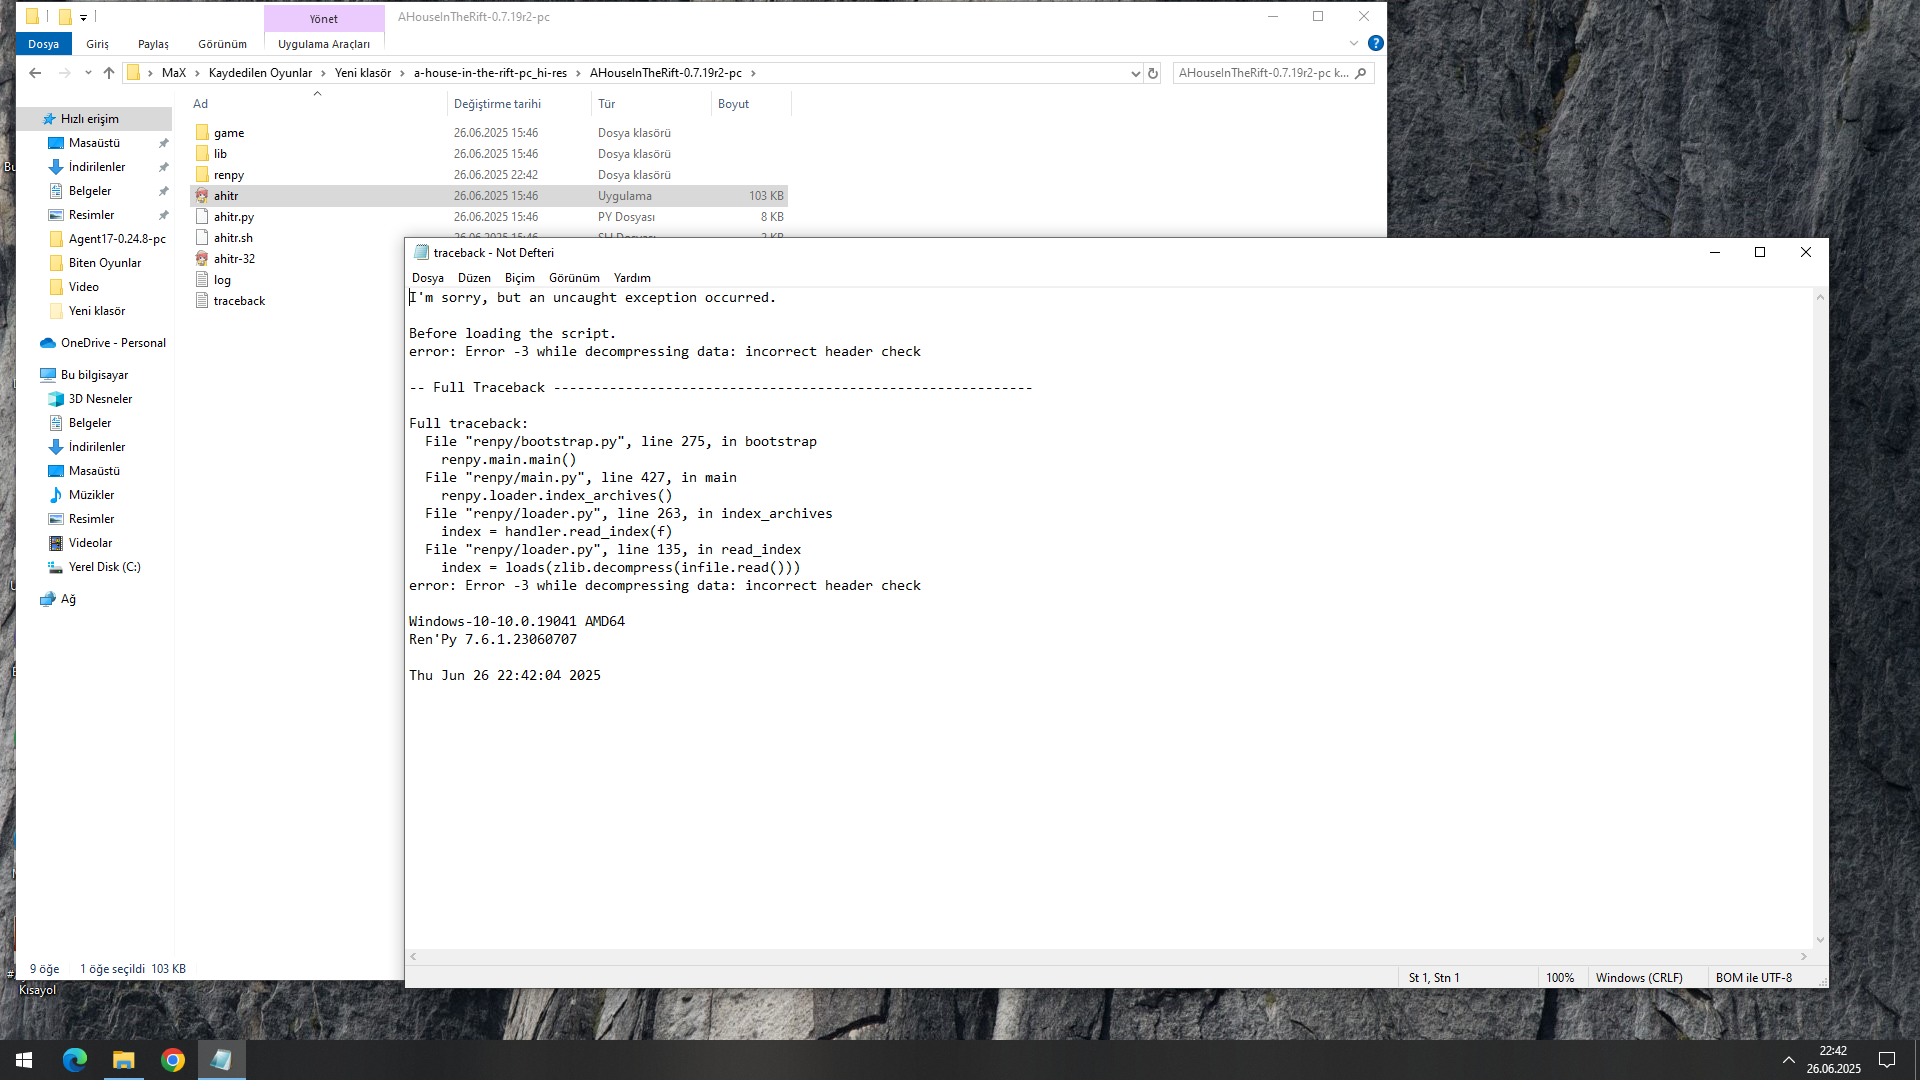Sort by Değiştirme tarihi column

(x=497, y=104)
